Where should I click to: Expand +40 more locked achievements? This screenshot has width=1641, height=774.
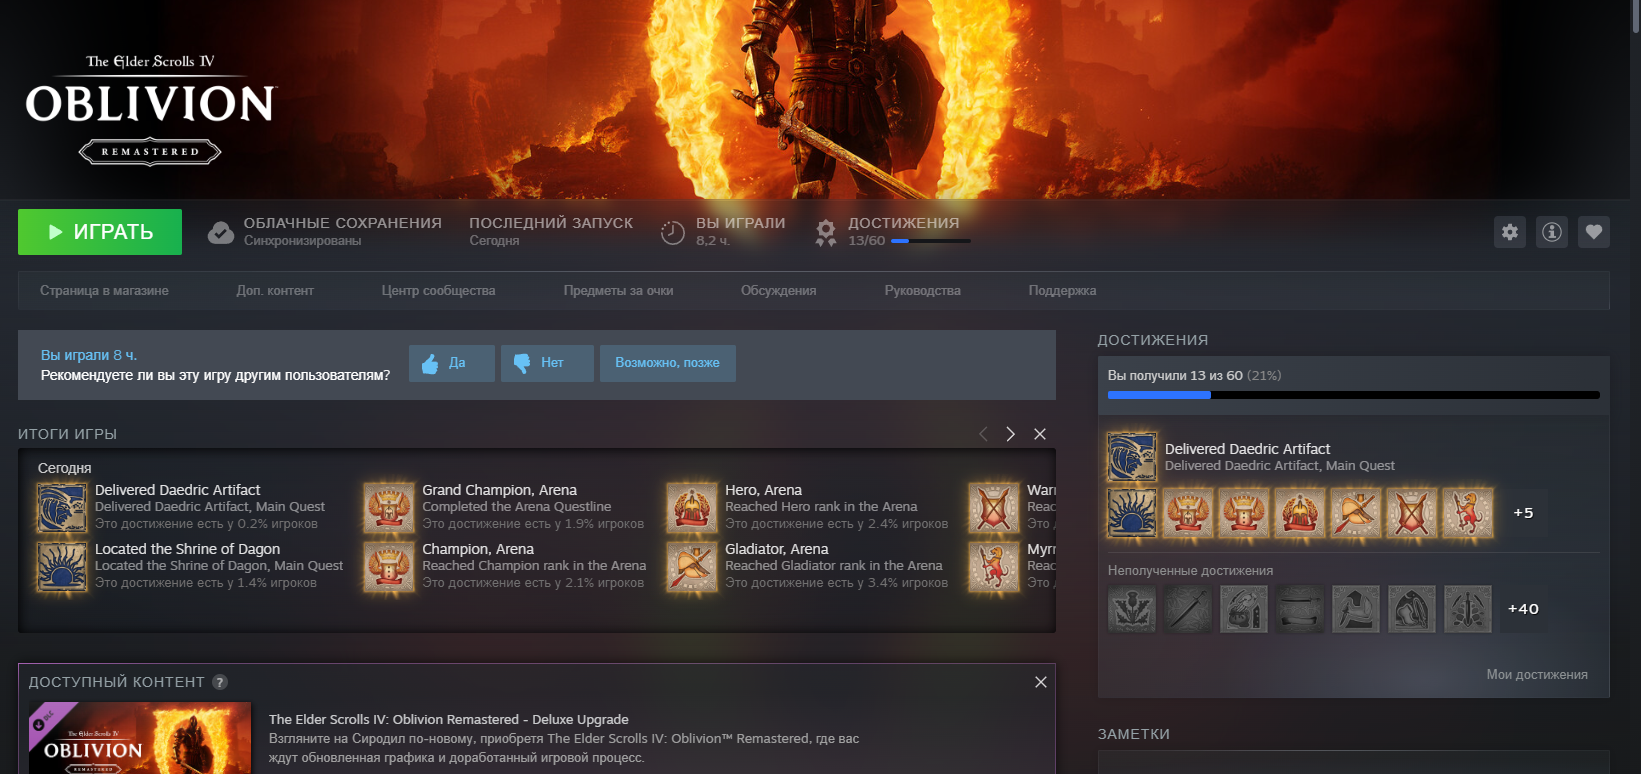(x=1523, y=609)
